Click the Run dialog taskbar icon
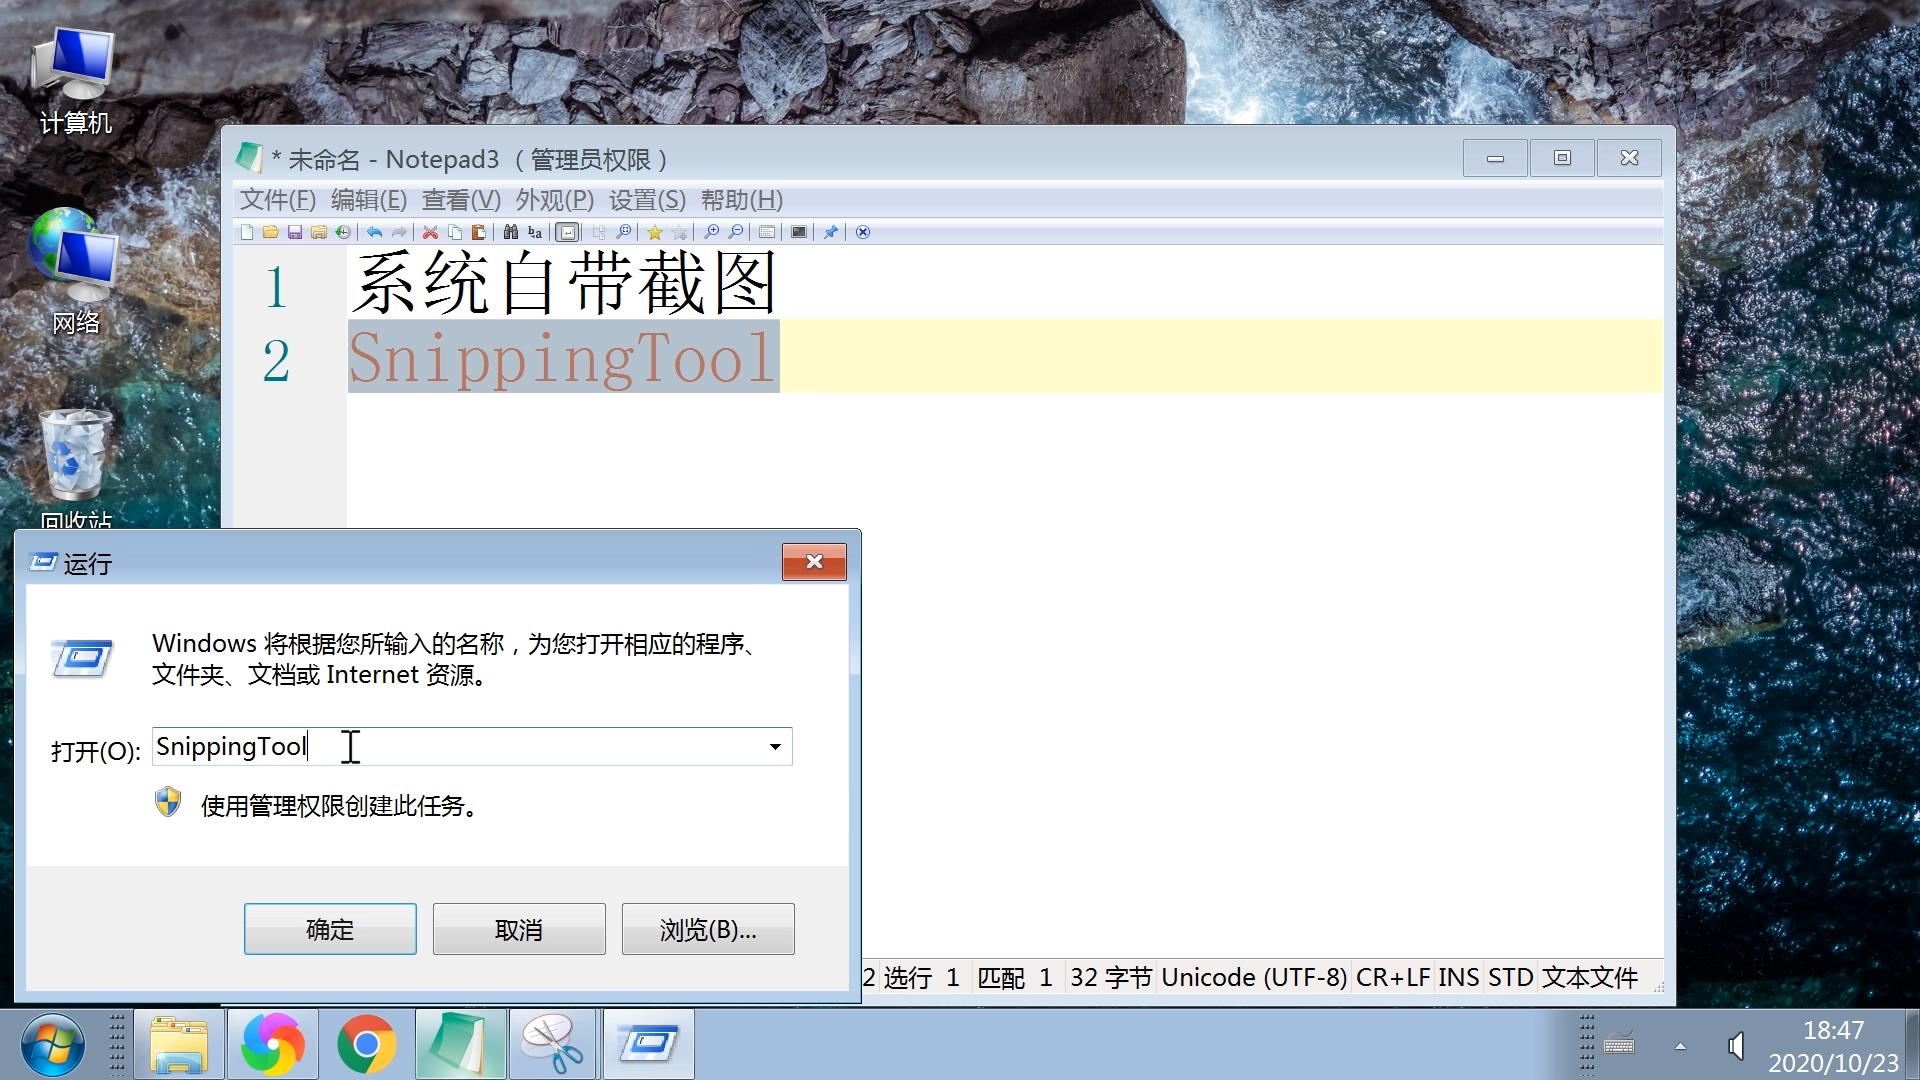This screenshot has width=1920, height=1080. (x=648, y=1045)
